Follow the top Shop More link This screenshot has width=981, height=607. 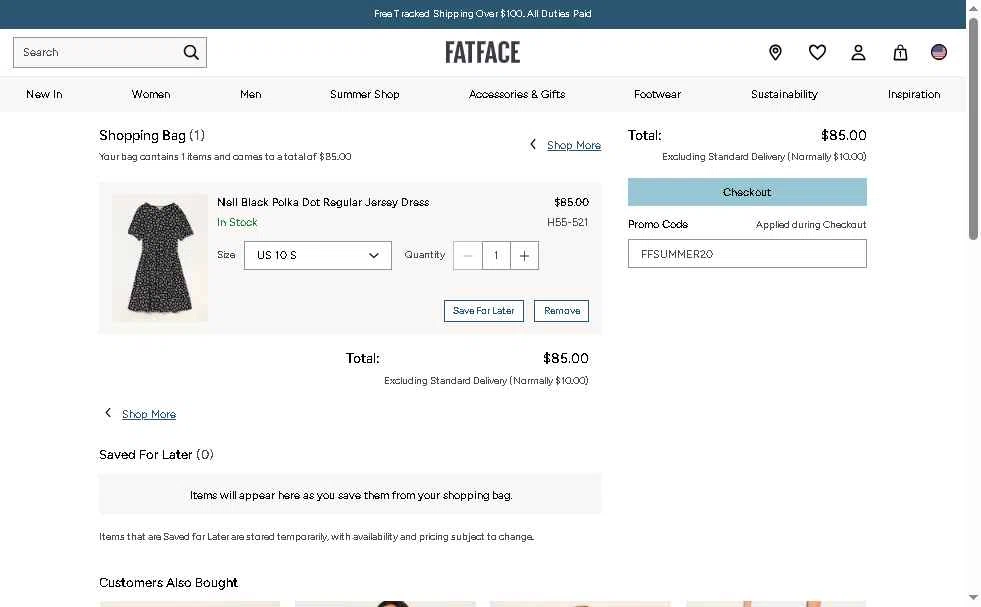pos(574,145)
